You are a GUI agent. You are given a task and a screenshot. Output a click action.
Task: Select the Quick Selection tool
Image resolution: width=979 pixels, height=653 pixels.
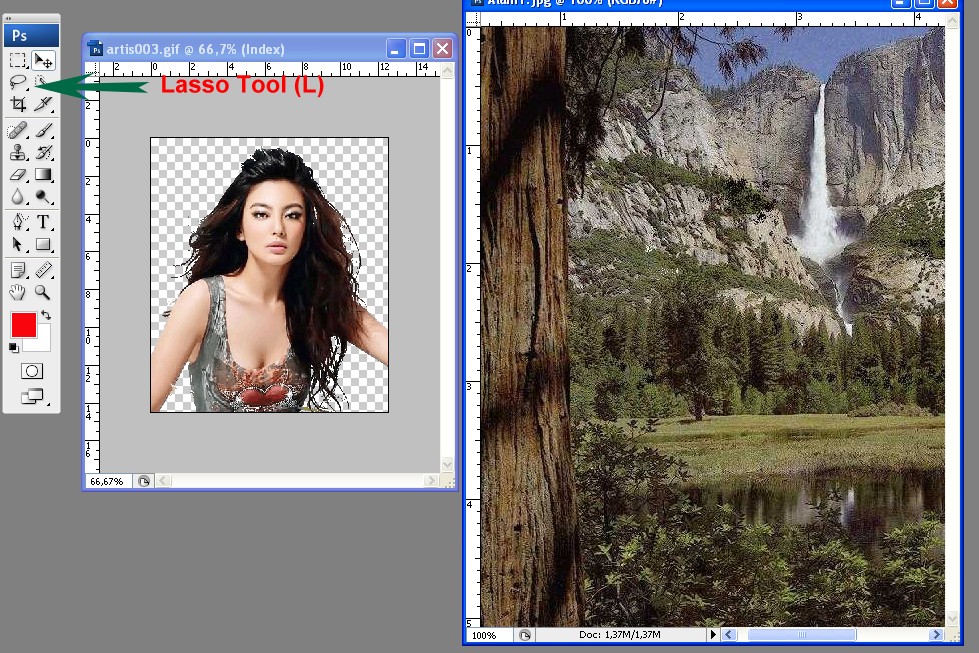coord(43,82)
